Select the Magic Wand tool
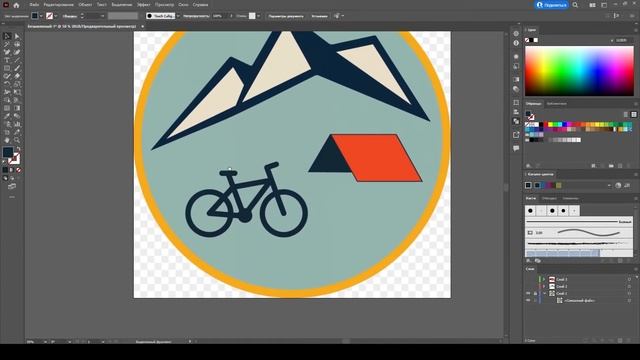 (x=7, y=44)
